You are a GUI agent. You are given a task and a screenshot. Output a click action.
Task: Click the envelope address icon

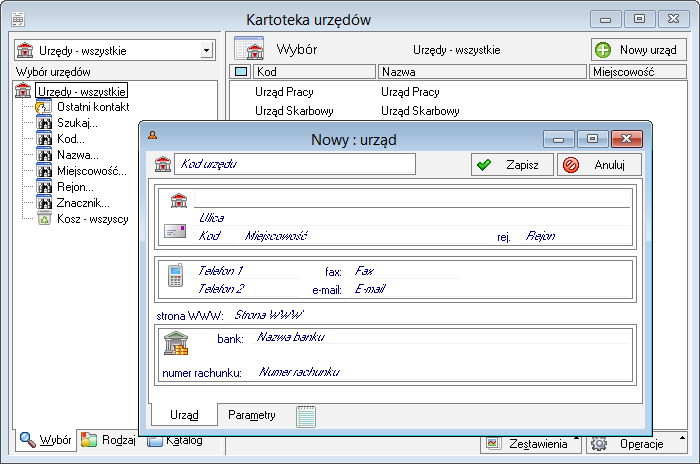[175, 231]
